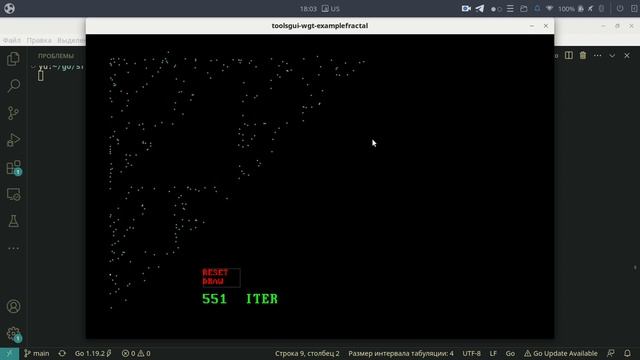Split the terminal panel
640x360 pixels.
tap(569, 56)
